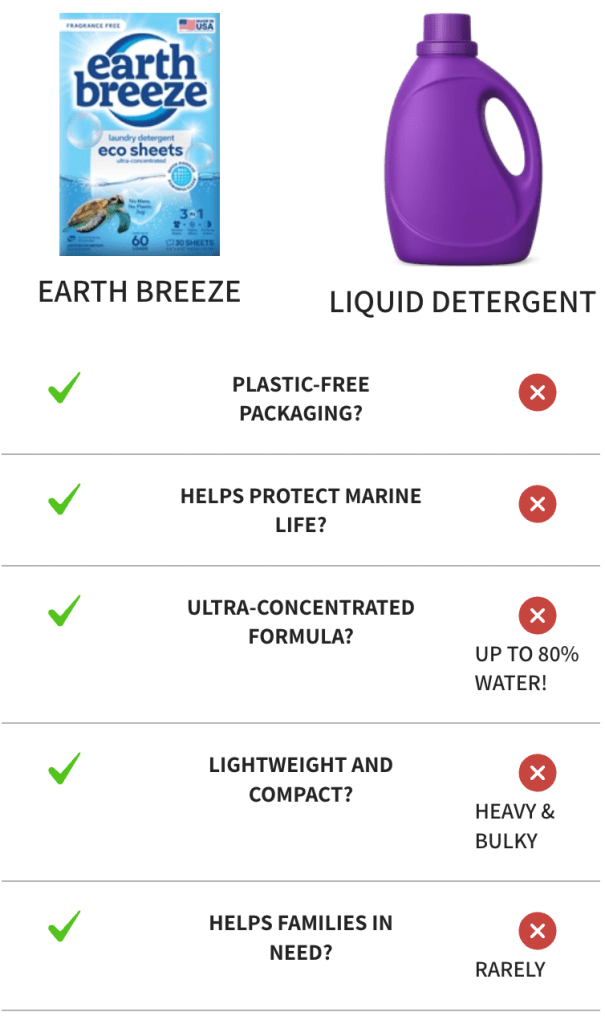Click the Earth Breeze column heading

tap(139, 291)
